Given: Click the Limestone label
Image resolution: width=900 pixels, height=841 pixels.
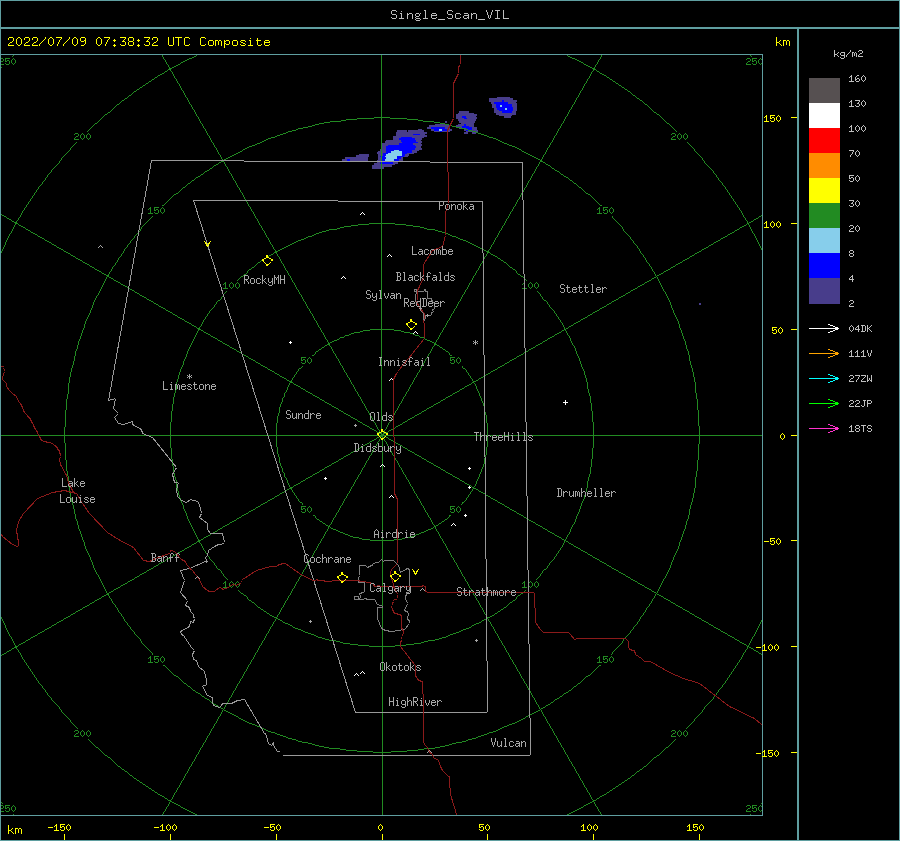Looking at the screenshot, I should click(x=189, y=386).
